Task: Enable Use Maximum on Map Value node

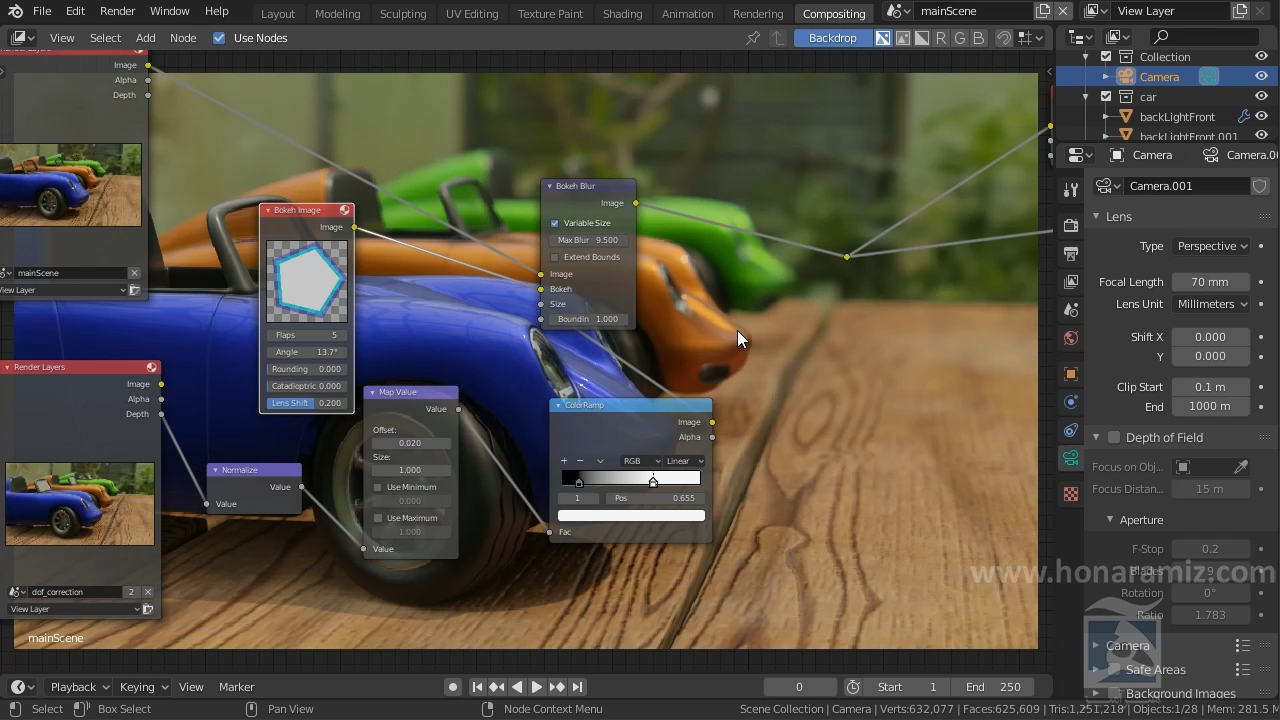Action: click(x=378, y=518)
